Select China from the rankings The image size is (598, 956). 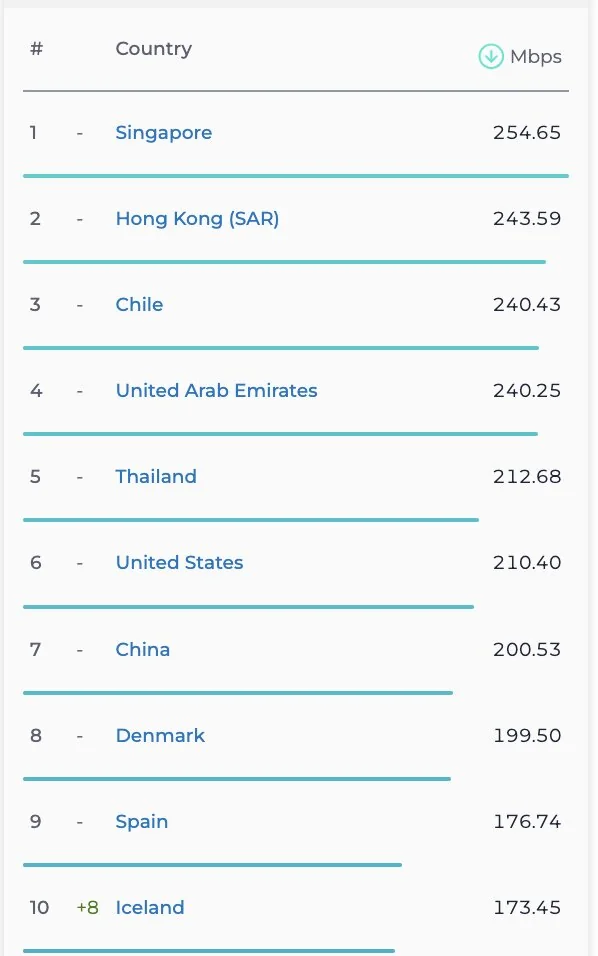tap(142, 649)
